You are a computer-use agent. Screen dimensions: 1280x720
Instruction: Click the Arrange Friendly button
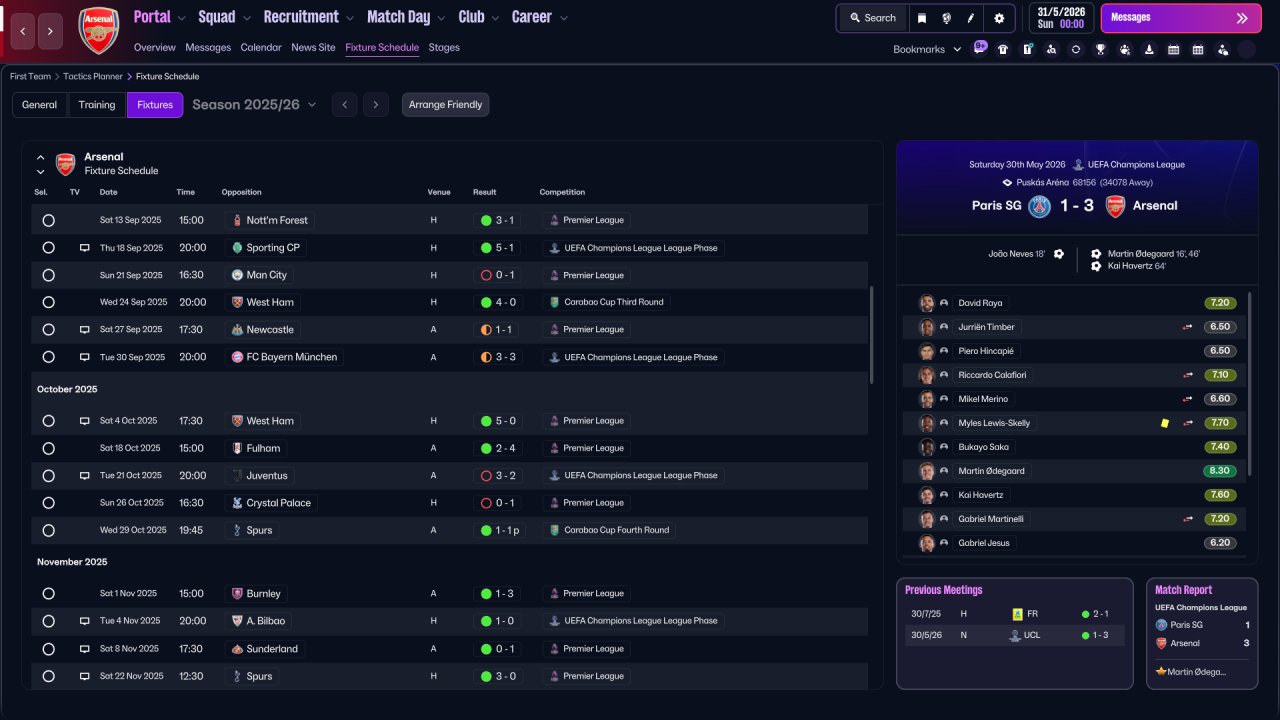tap(446, 105)
